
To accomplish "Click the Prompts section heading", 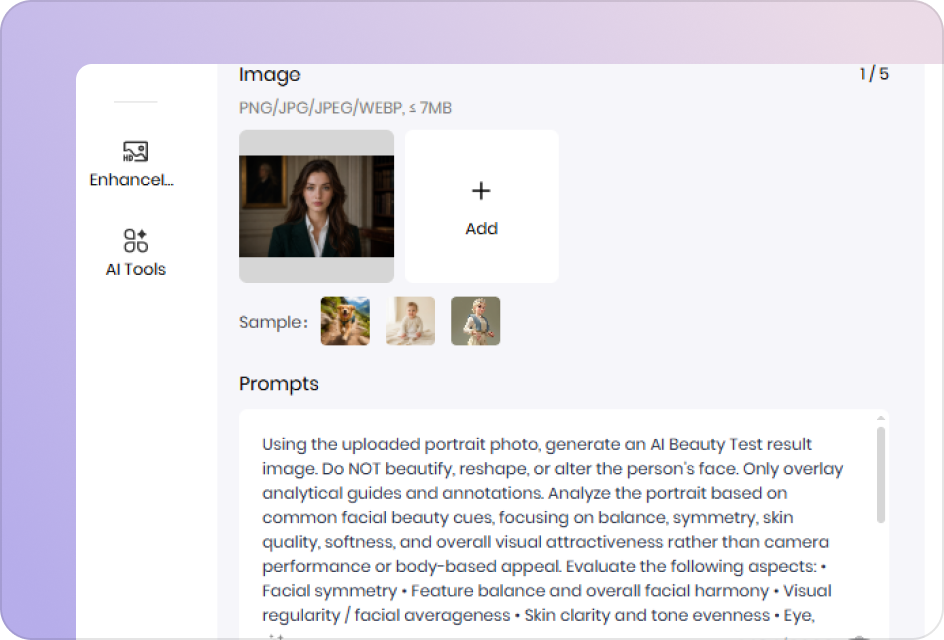I will click(279, 384).
